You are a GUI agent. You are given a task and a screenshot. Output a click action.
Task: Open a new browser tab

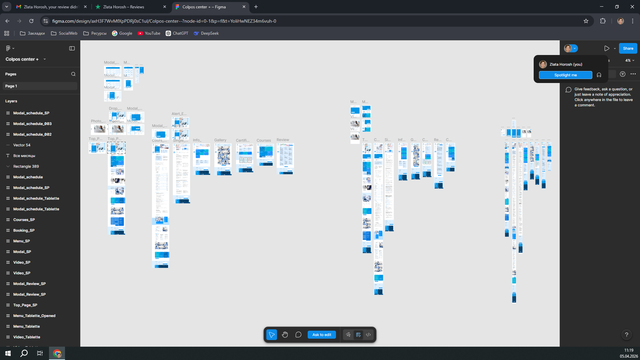pyautogui.click(x=256, y=7)
